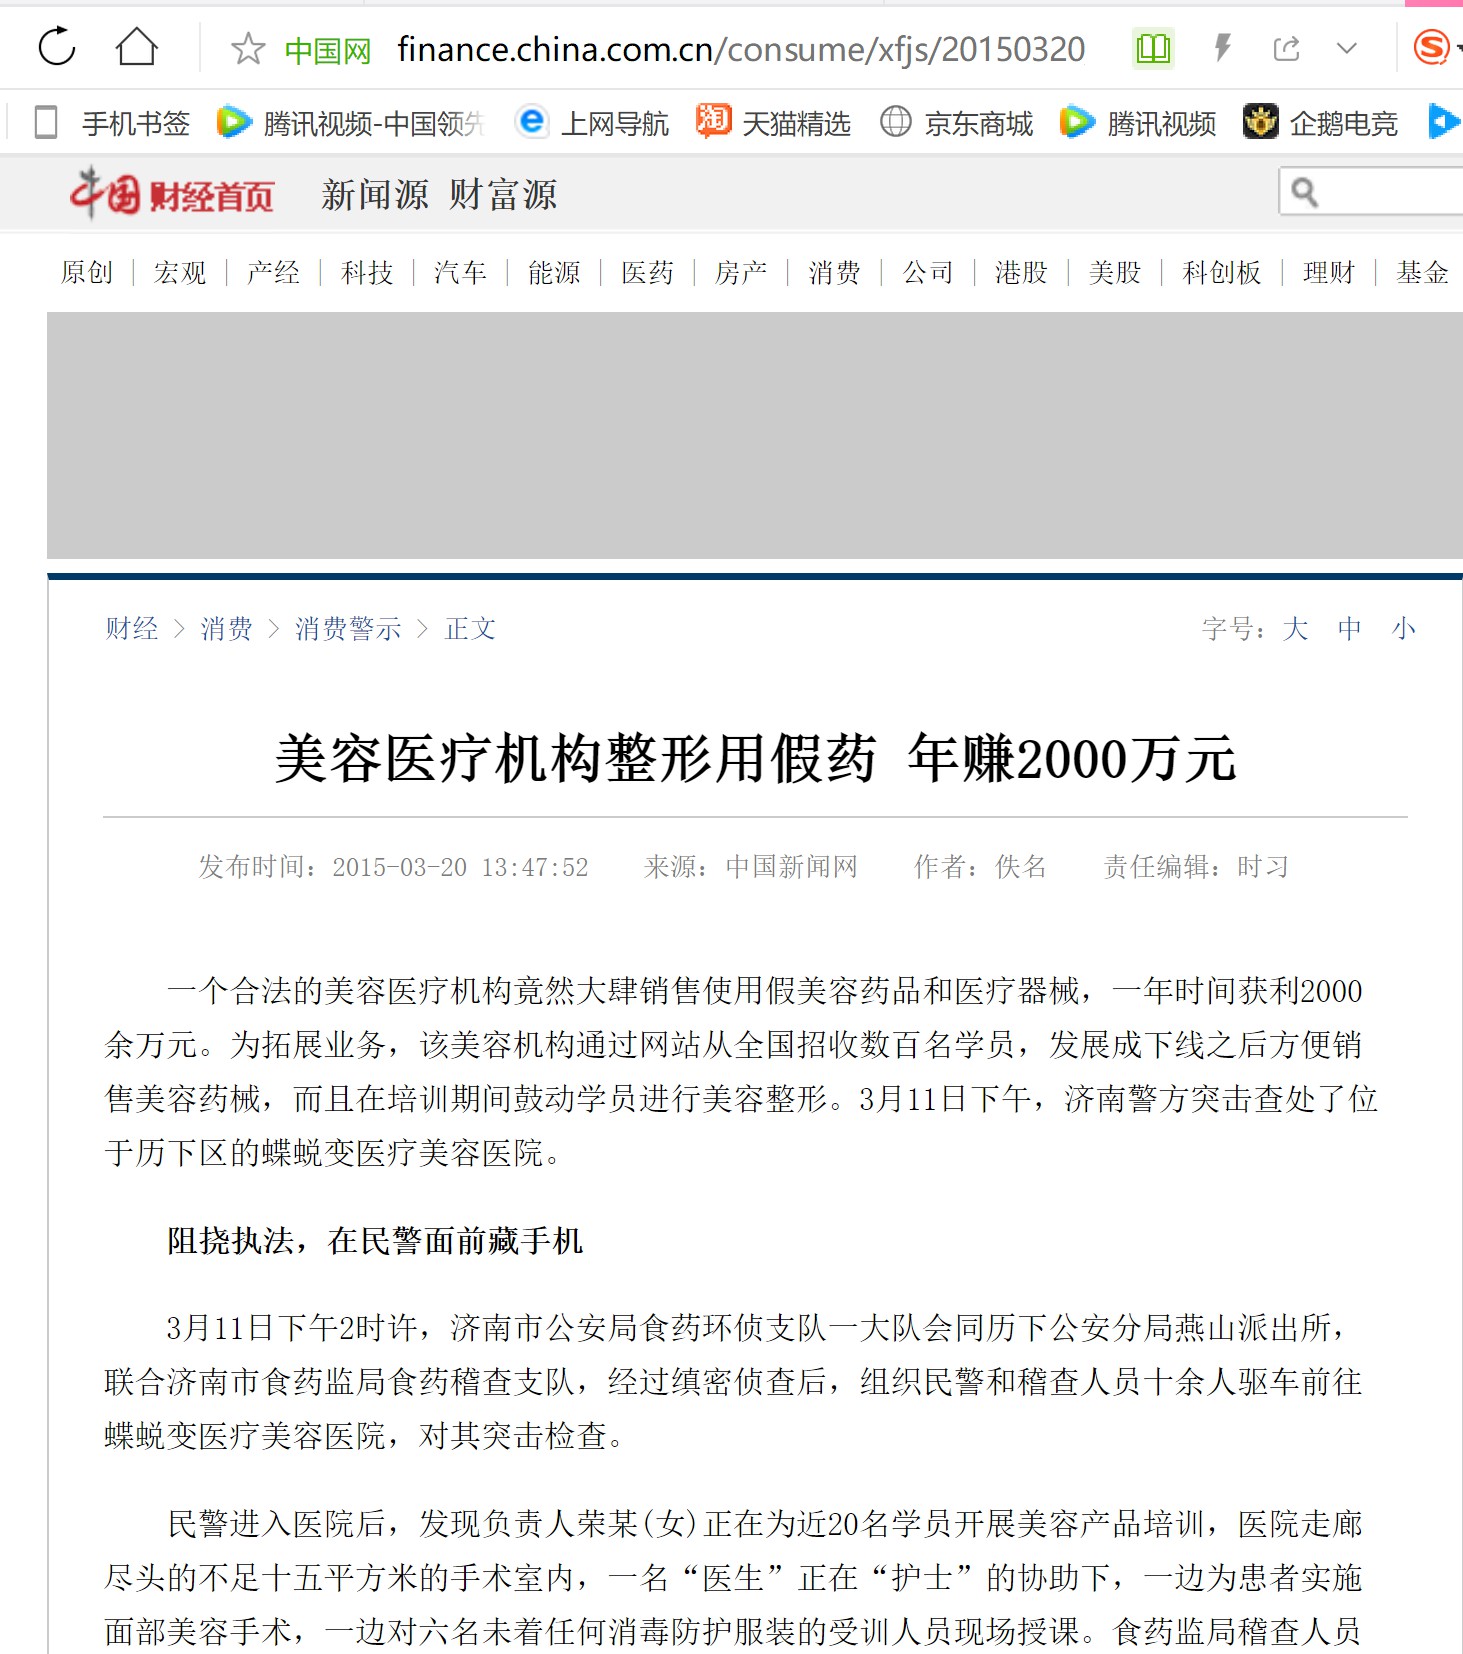Open the 企鹅电竞 bookmark
Screen dimensions: 1463x1654
[1320, 123]
